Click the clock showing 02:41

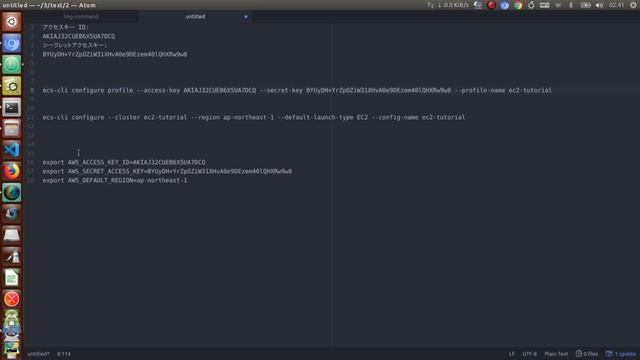pos(616,5)
